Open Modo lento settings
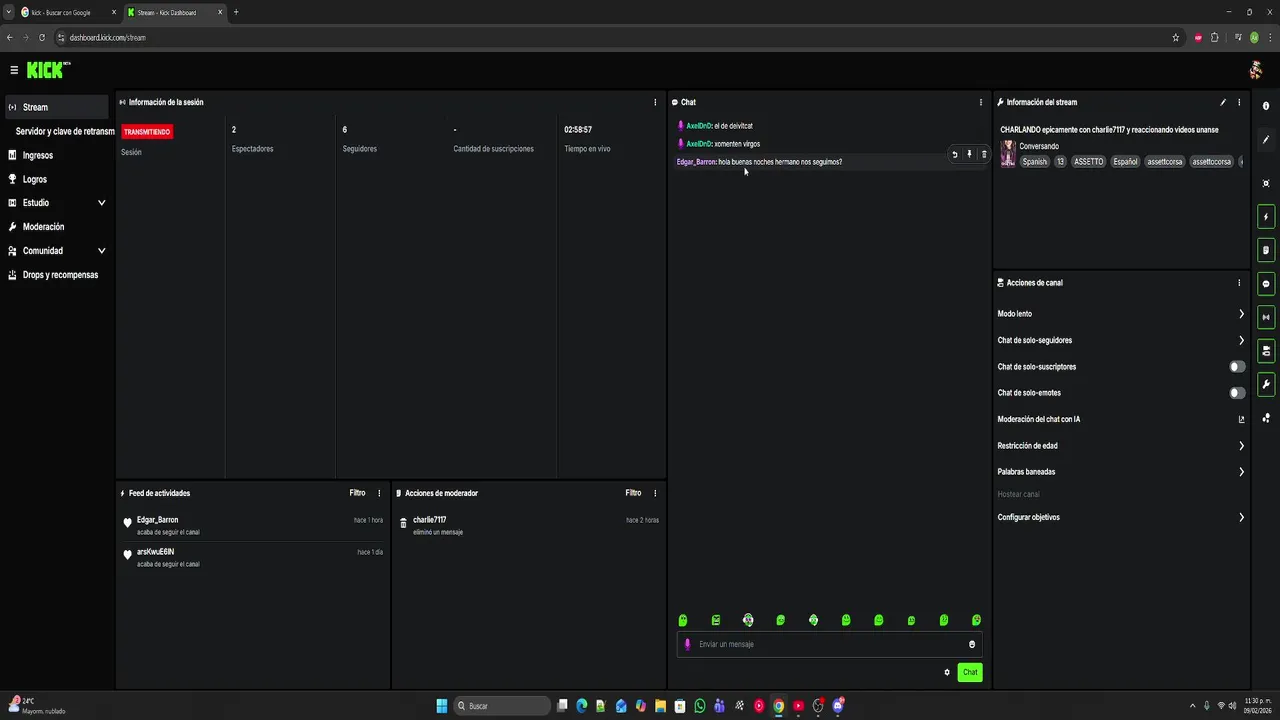Image resolution: width=1280 pixels, height=720 pixels. (1121, 314)
